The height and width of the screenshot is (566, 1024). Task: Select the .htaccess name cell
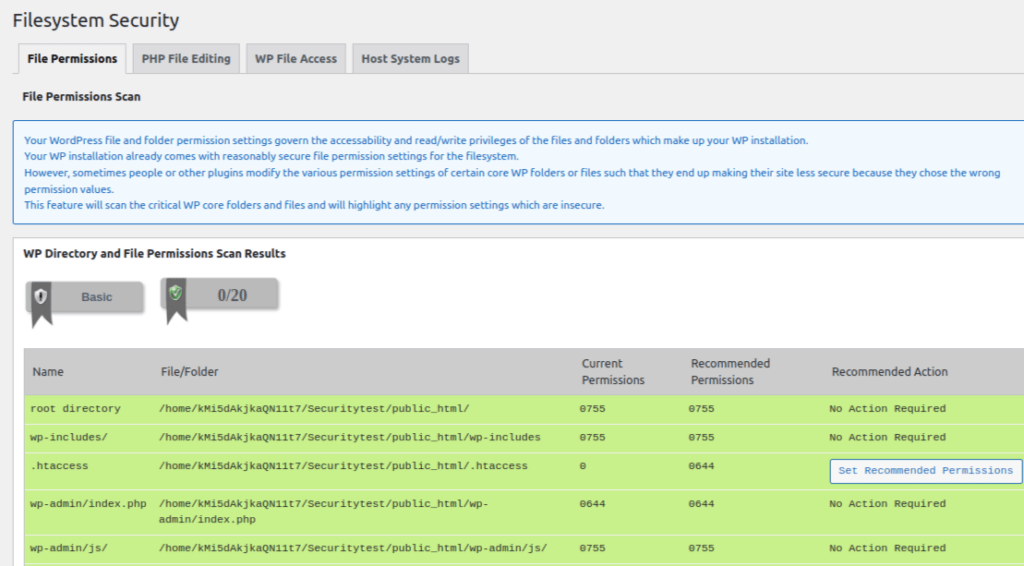tap(59, 466)
